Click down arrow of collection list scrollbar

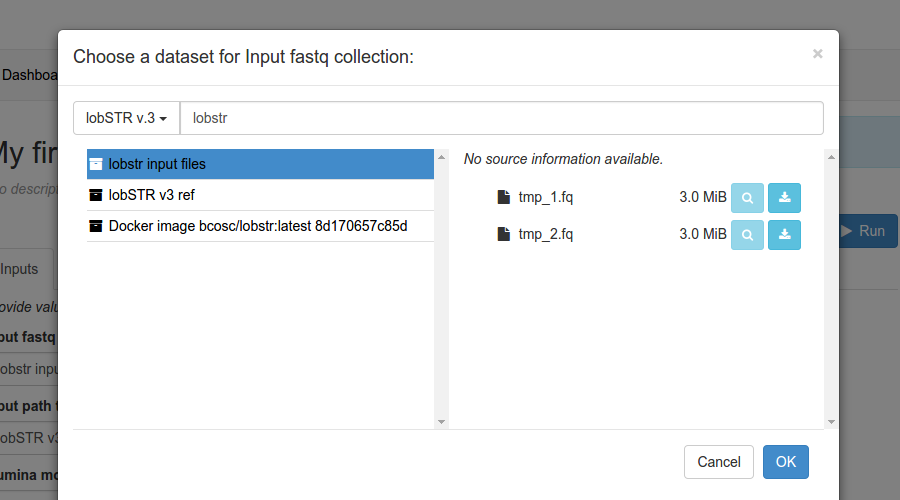pos(441,422)
